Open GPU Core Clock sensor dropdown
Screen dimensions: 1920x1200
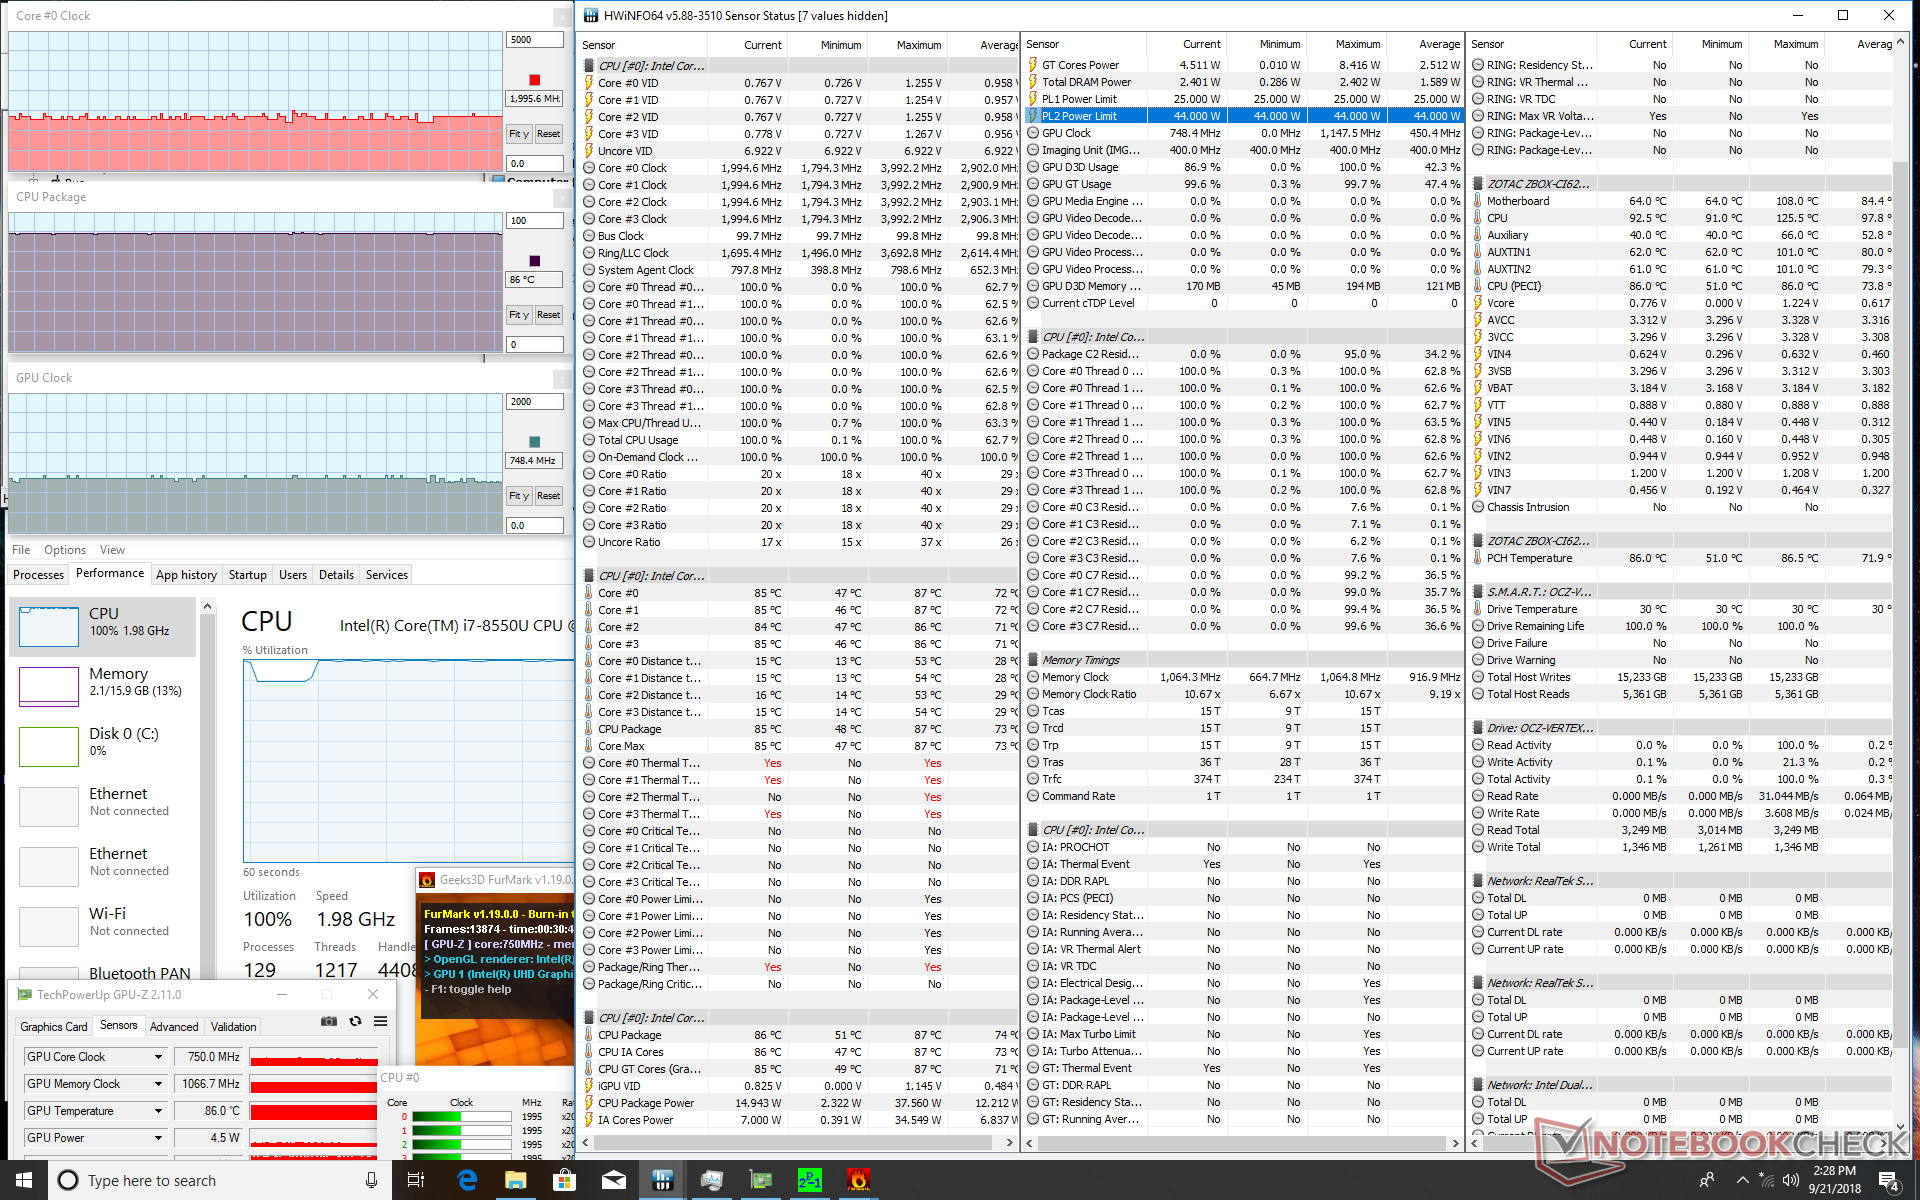[x=158, y=1057]
